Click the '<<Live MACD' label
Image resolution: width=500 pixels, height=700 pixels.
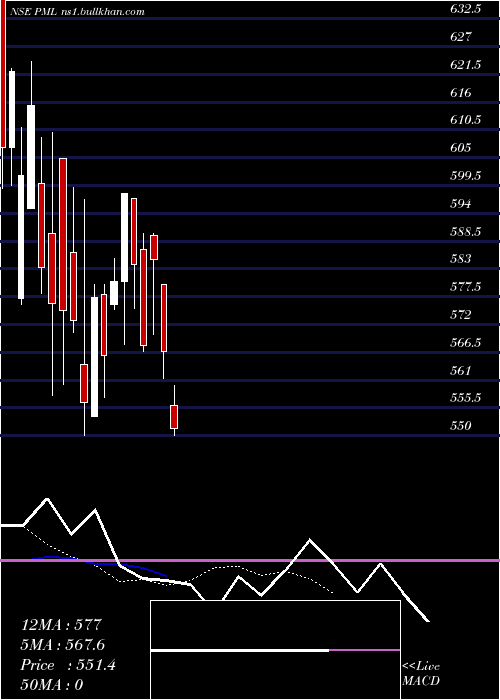point(421,674)
